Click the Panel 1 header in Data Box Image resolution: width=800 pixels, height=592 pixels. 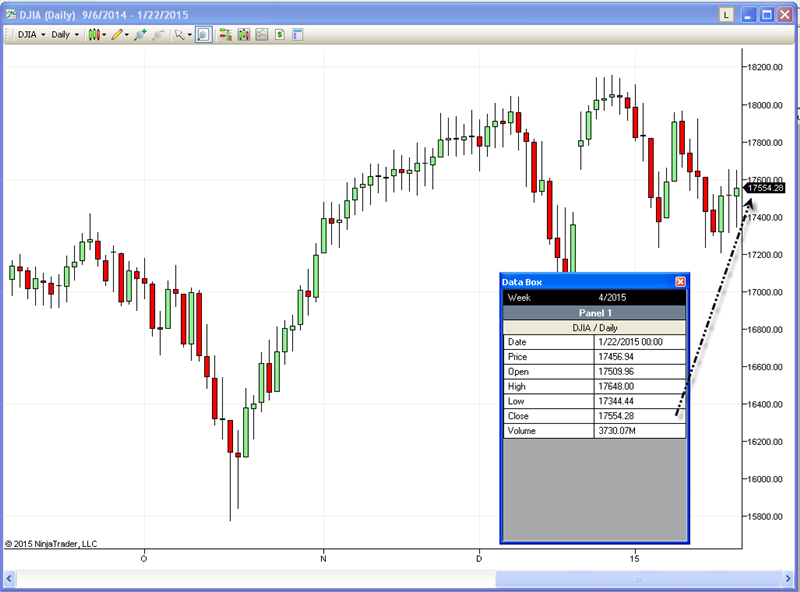594,313
